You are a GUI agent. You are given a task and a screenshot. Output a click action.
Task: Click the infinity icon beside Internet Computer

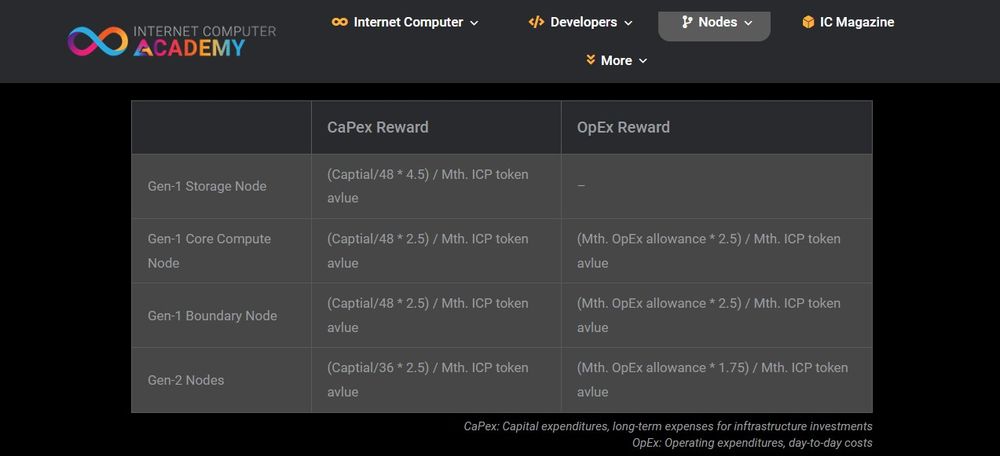(x=340, y=22)
